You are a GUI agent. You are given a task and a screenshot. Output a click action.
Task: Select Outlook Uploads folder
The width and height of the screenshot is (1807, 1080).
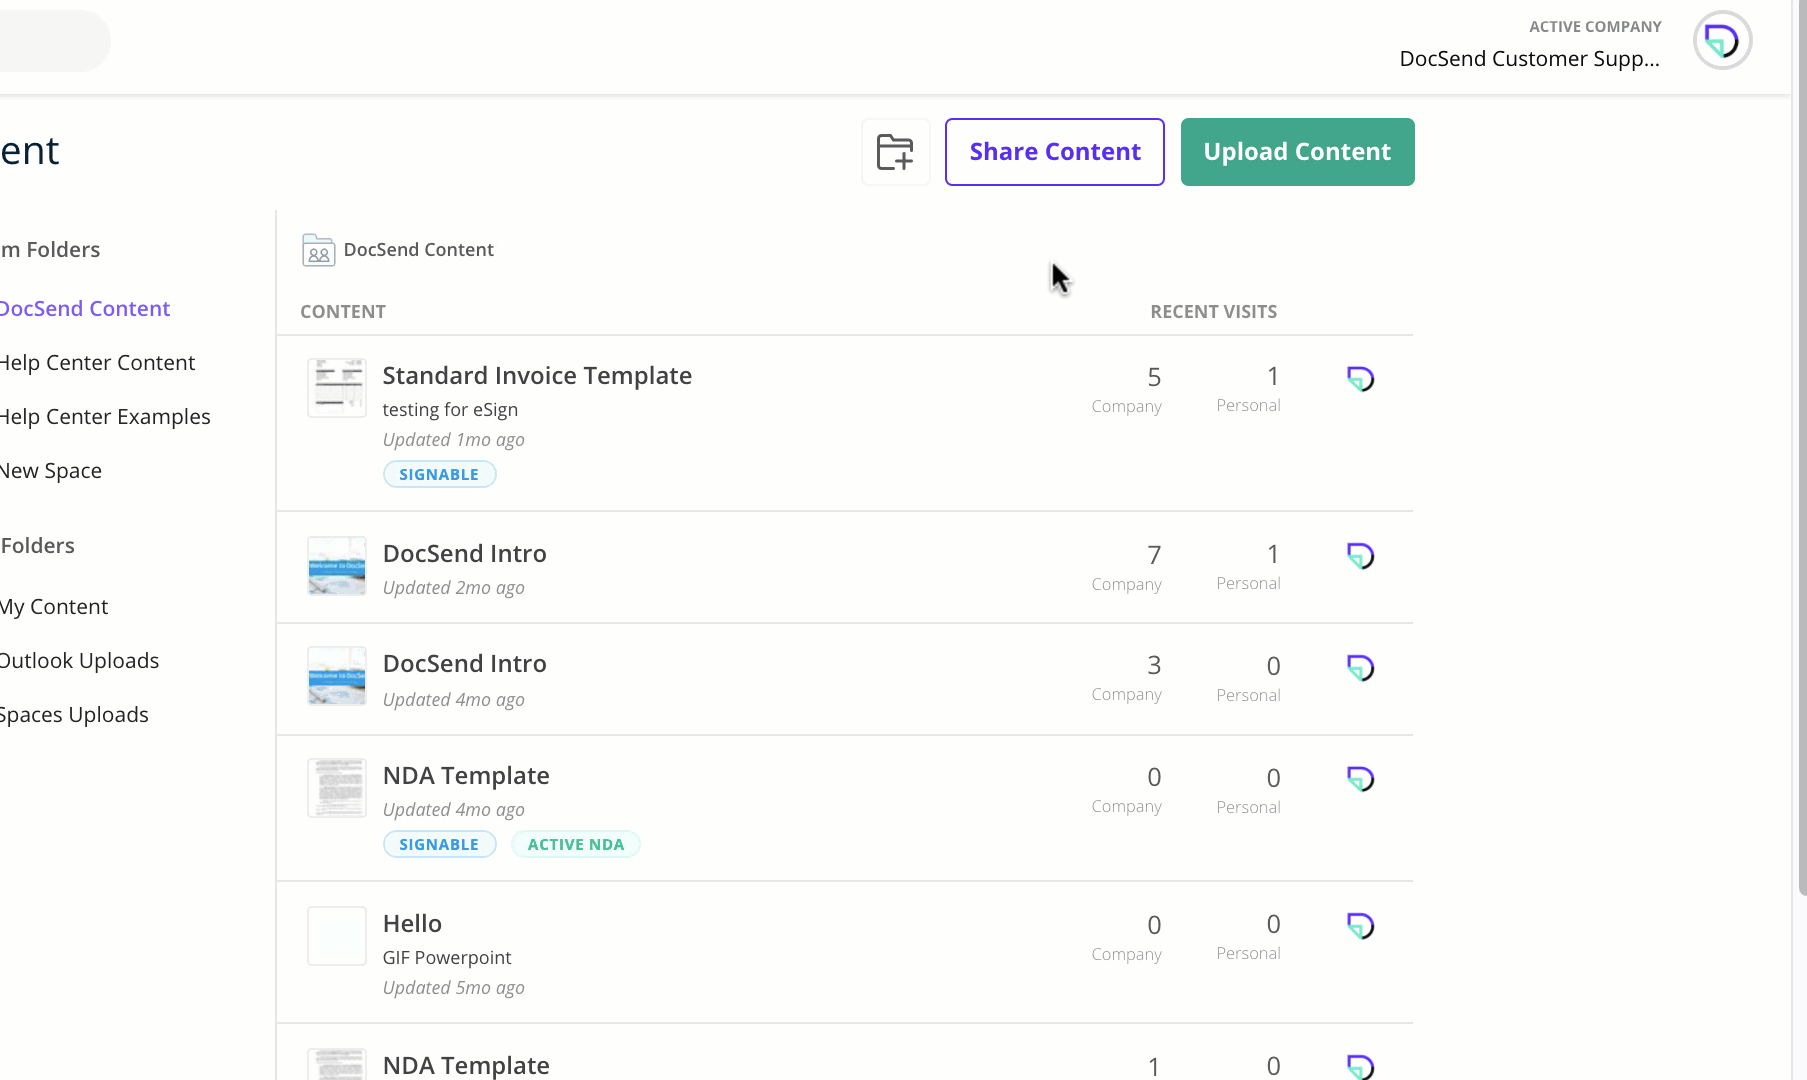(79, 661)
